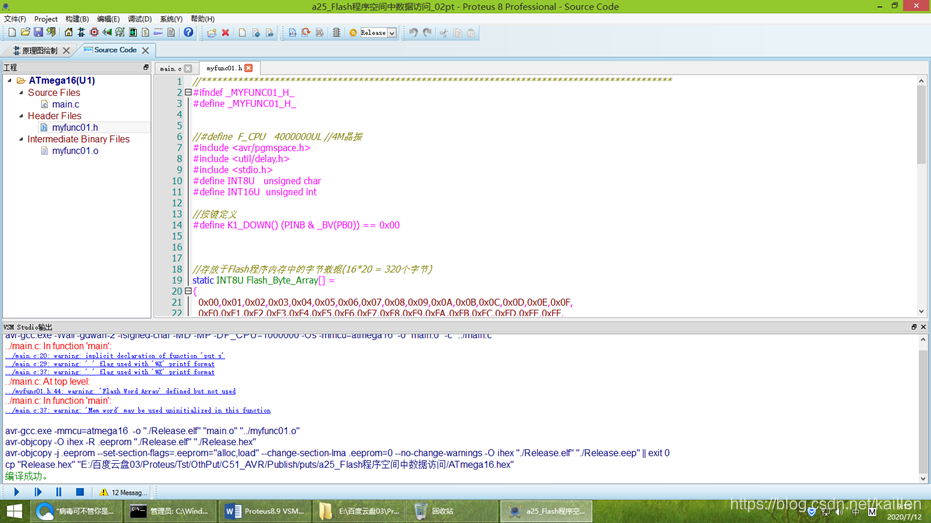Image resolution: width=931 pixels, height=523 pixels.
Task: Launch the 3D Visualizer icon
Action: pos(107,33)
